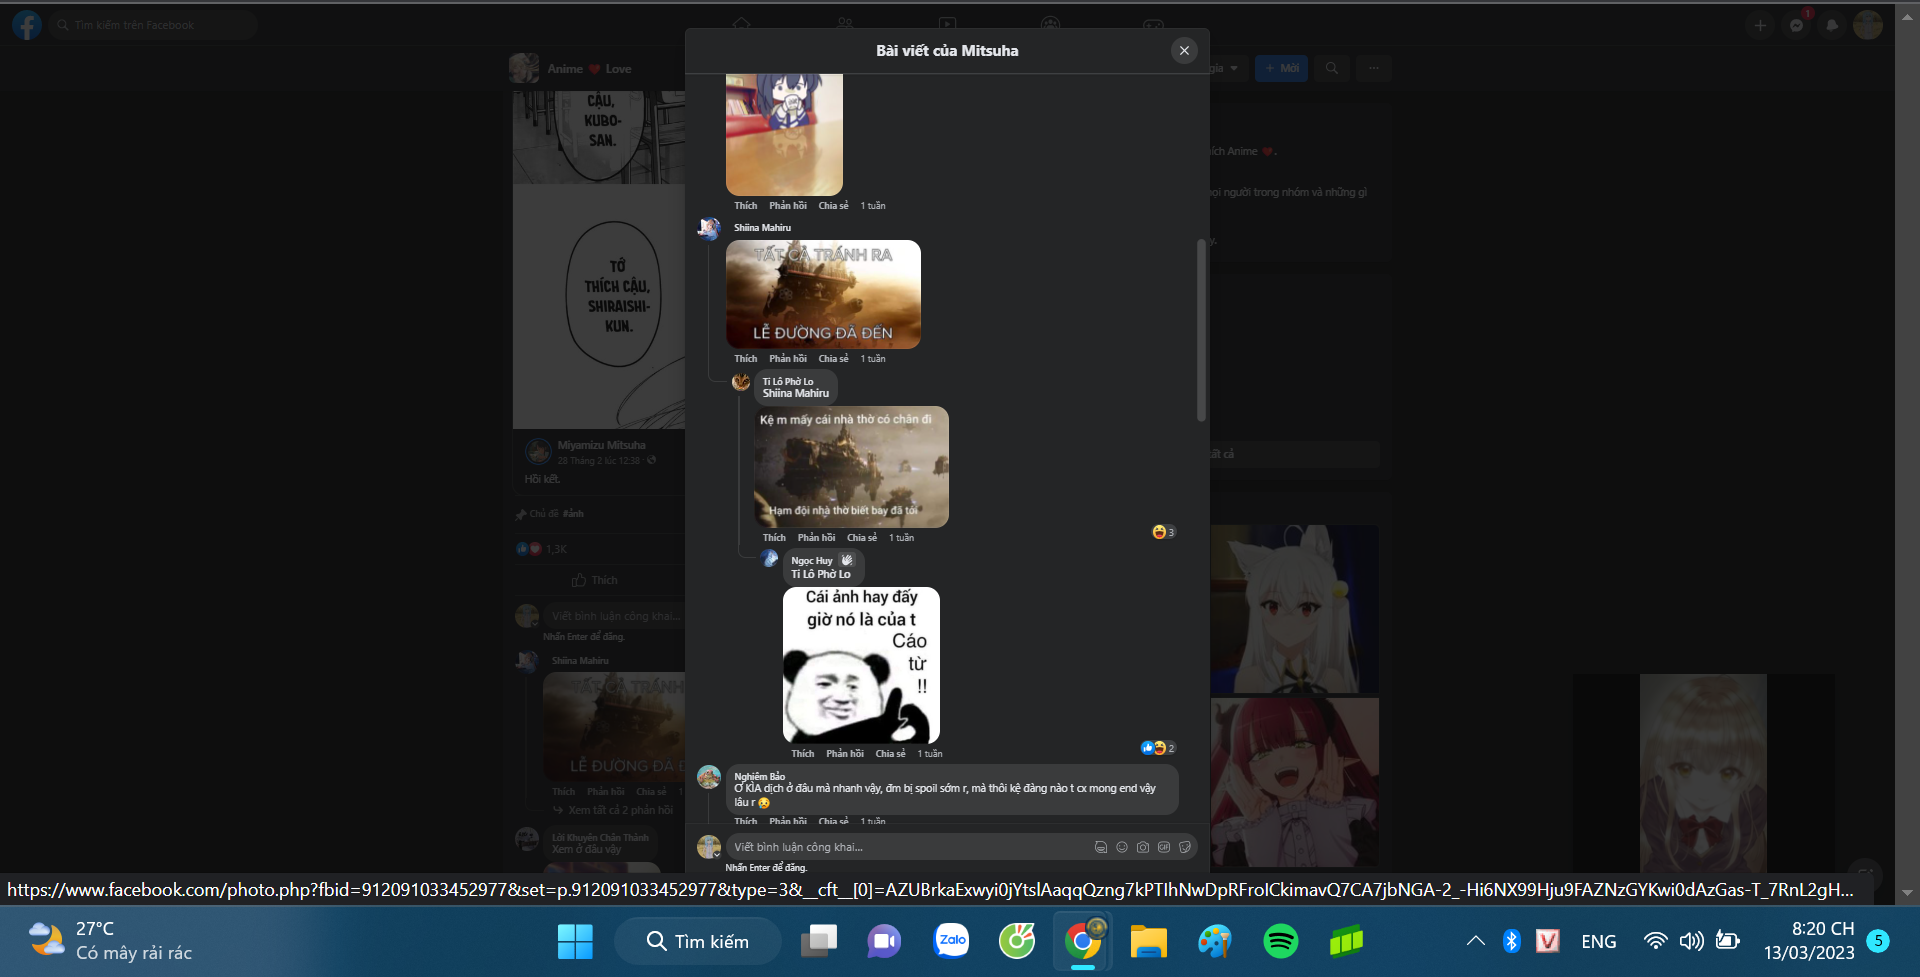Click the comments scrollbar in the dialog

pyautogui.click(x=1201, y=330)
